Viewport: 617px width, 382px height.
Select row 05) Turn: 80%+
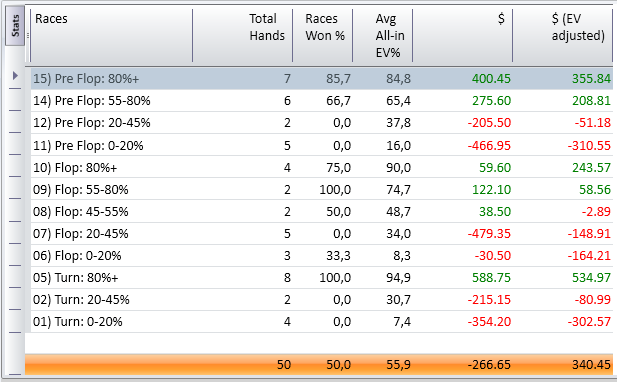click(321, 278)
